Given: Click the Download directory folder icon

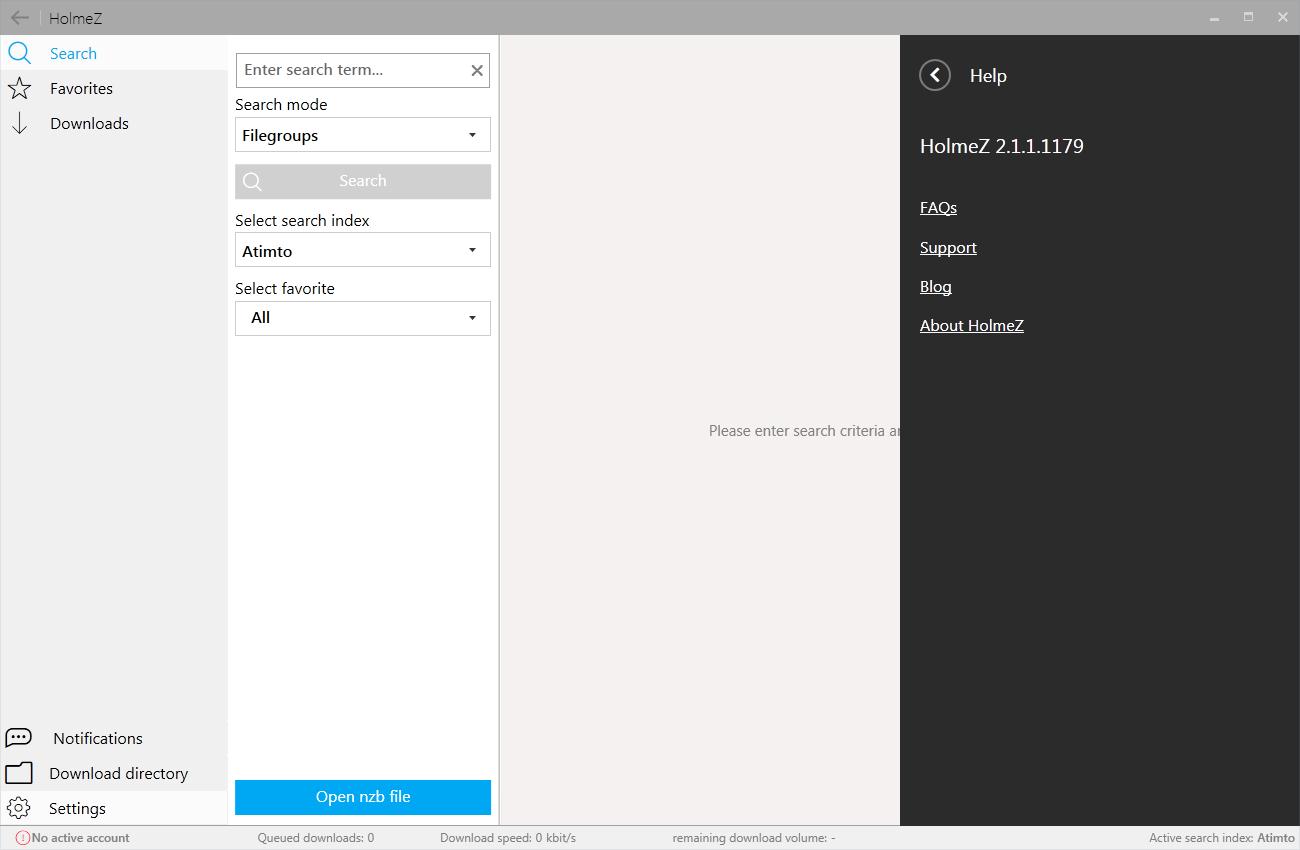Looking at the screenshot, I should pos(19,773).
